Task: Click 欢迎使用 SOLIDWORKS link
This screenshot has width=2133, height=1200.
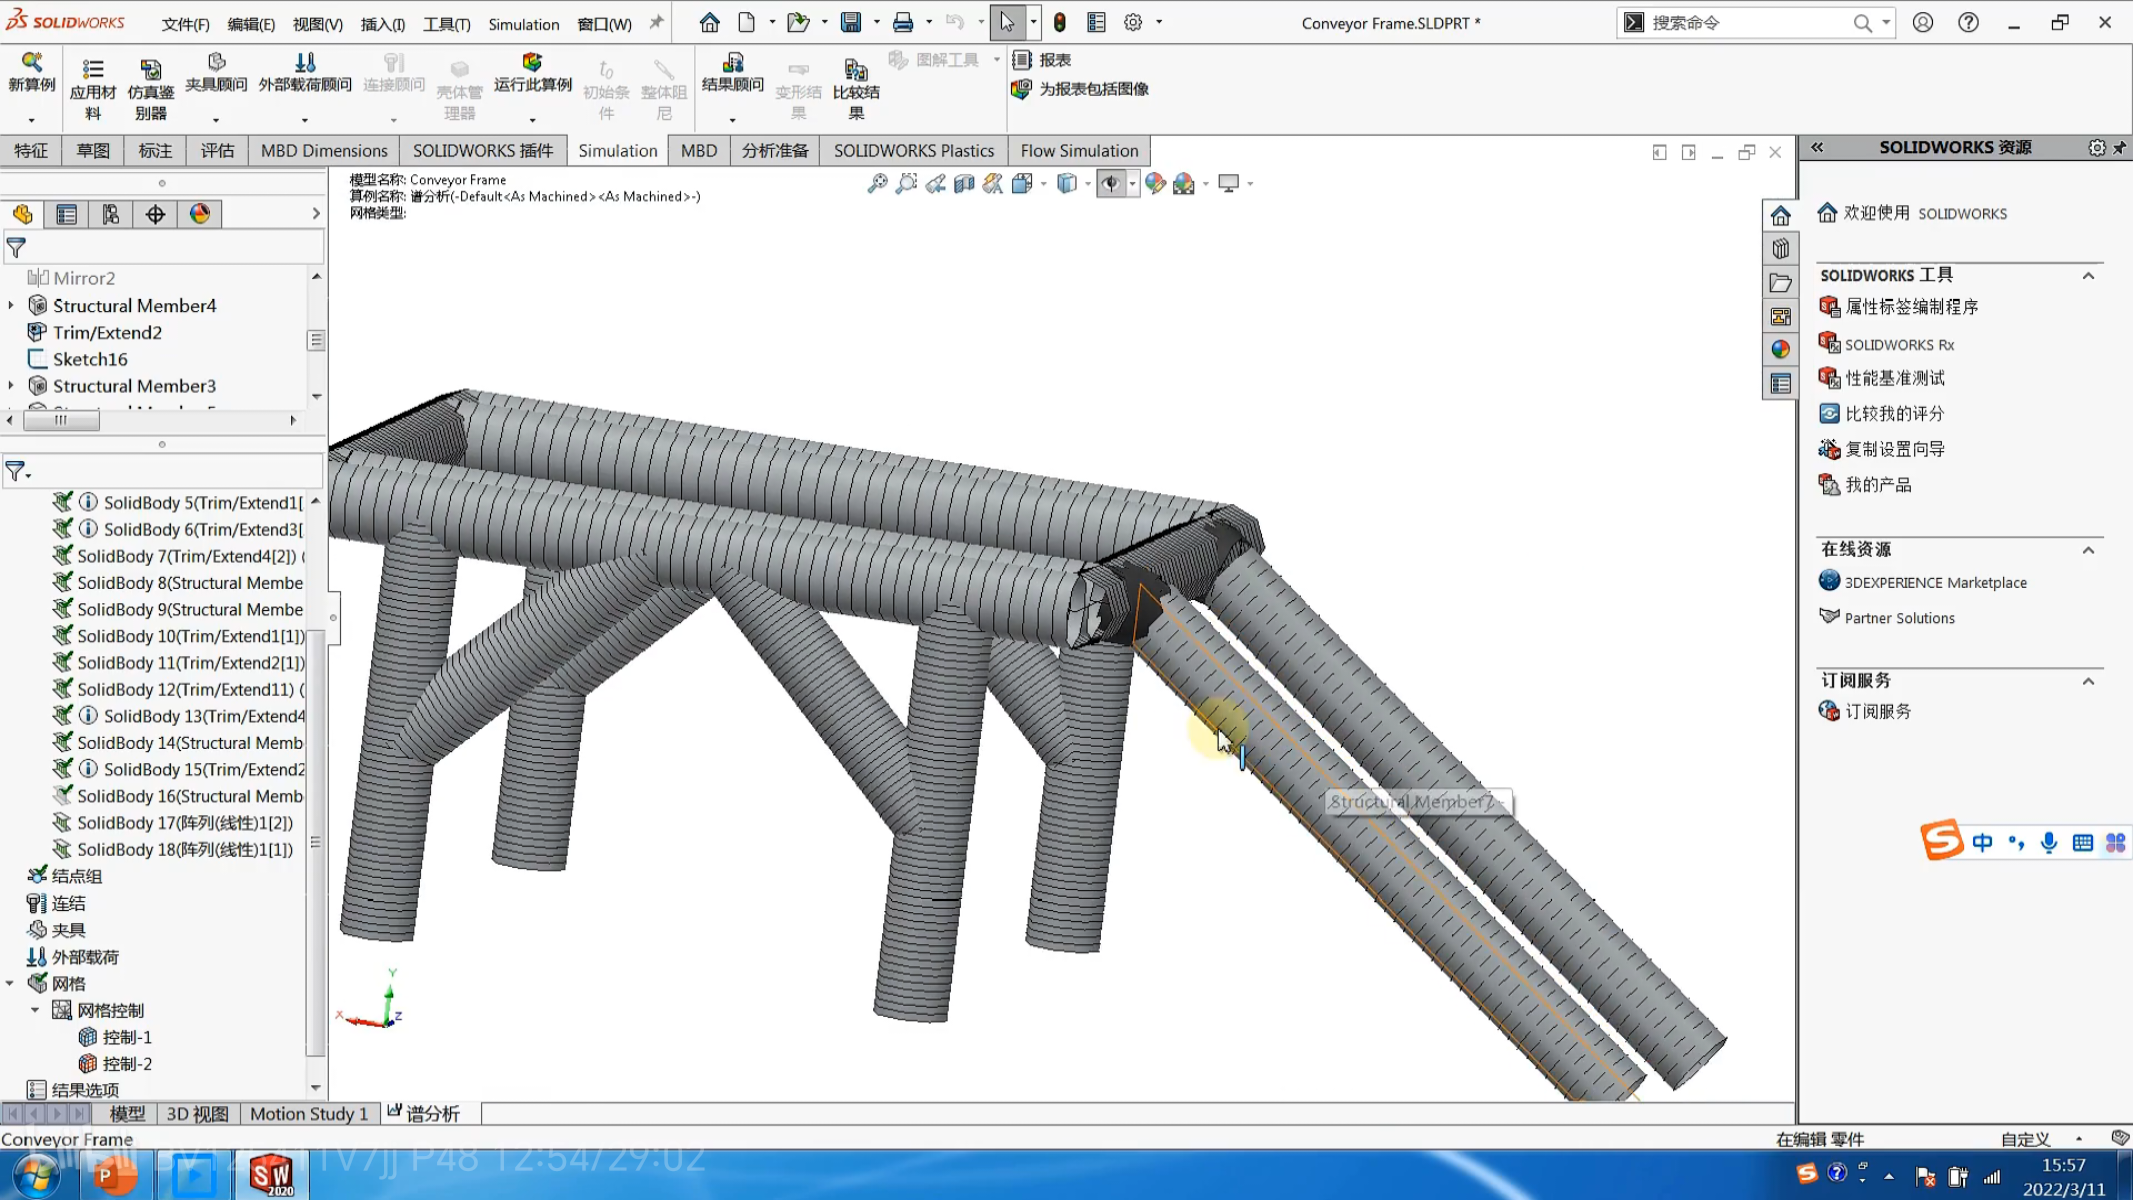Action: pos(1925,213)
